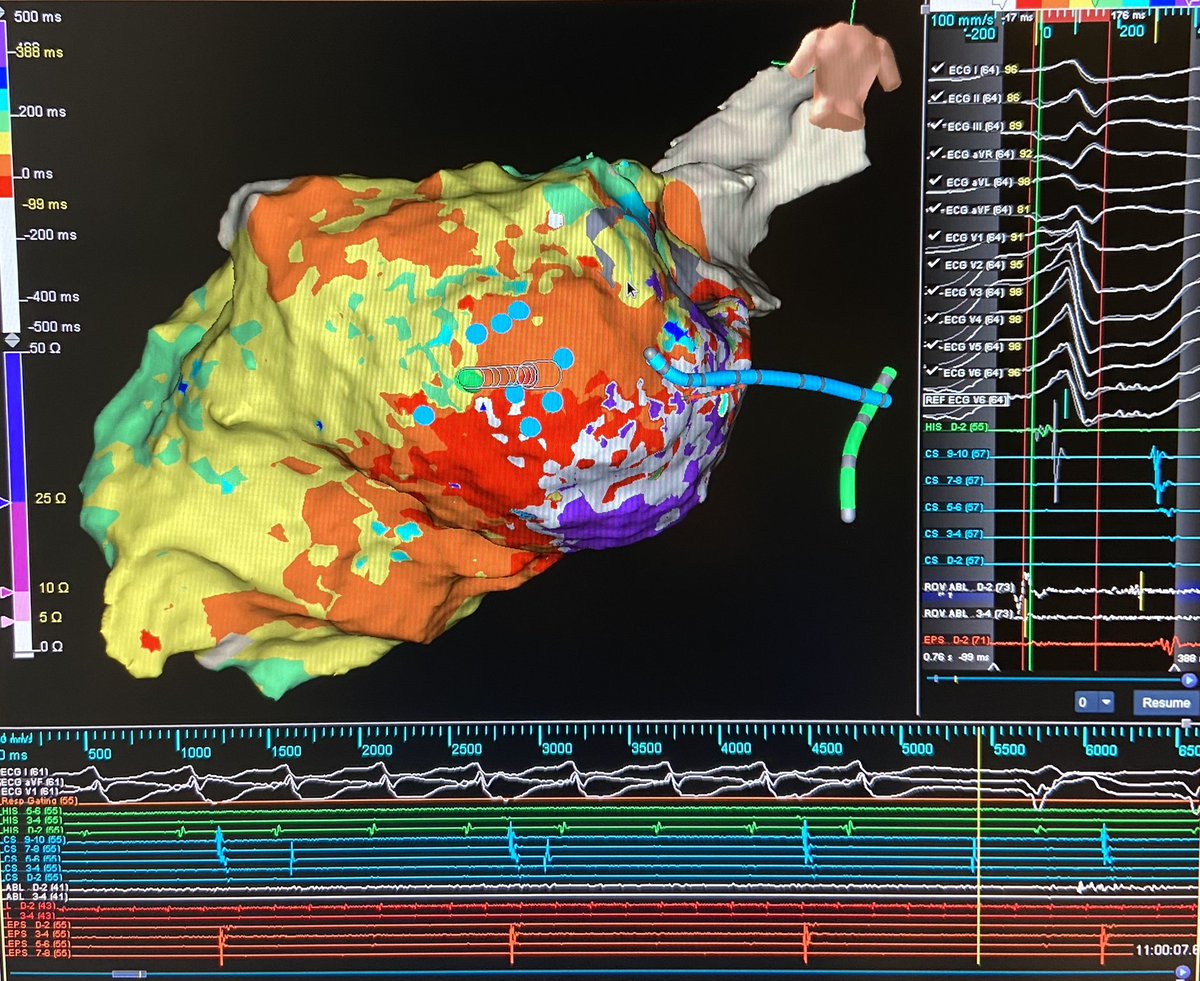
Task: Click the Resume button
Action: pos(1165,702)
